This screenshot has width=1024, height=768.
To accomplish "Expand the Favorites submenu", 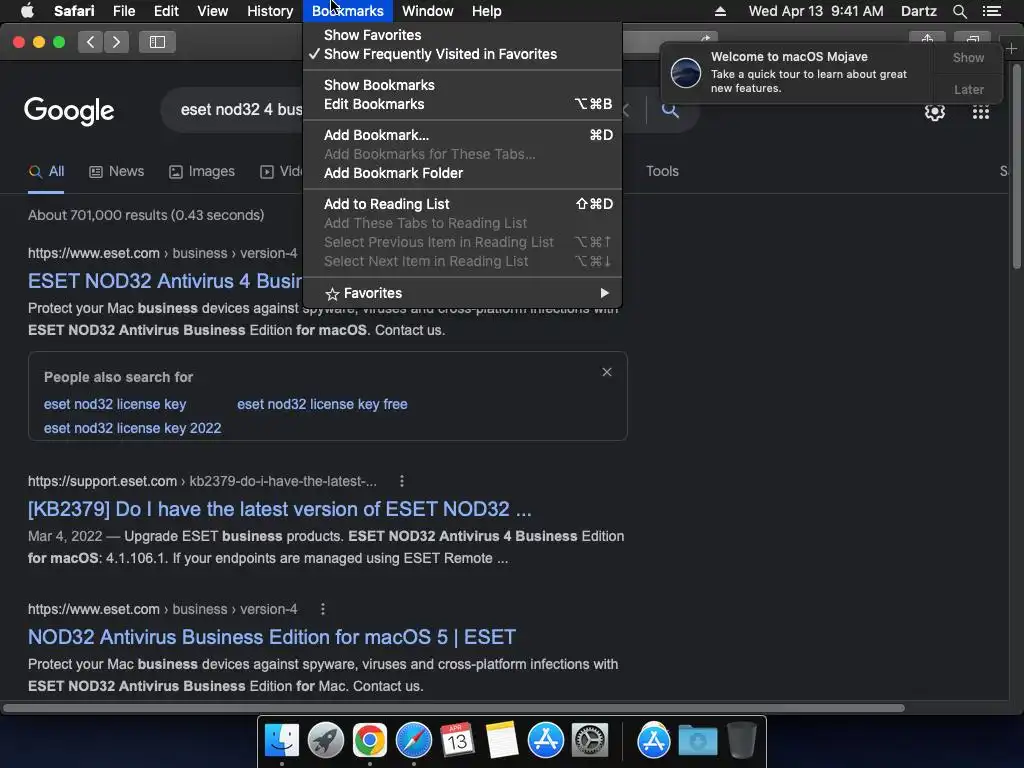I will pos(462,293).
